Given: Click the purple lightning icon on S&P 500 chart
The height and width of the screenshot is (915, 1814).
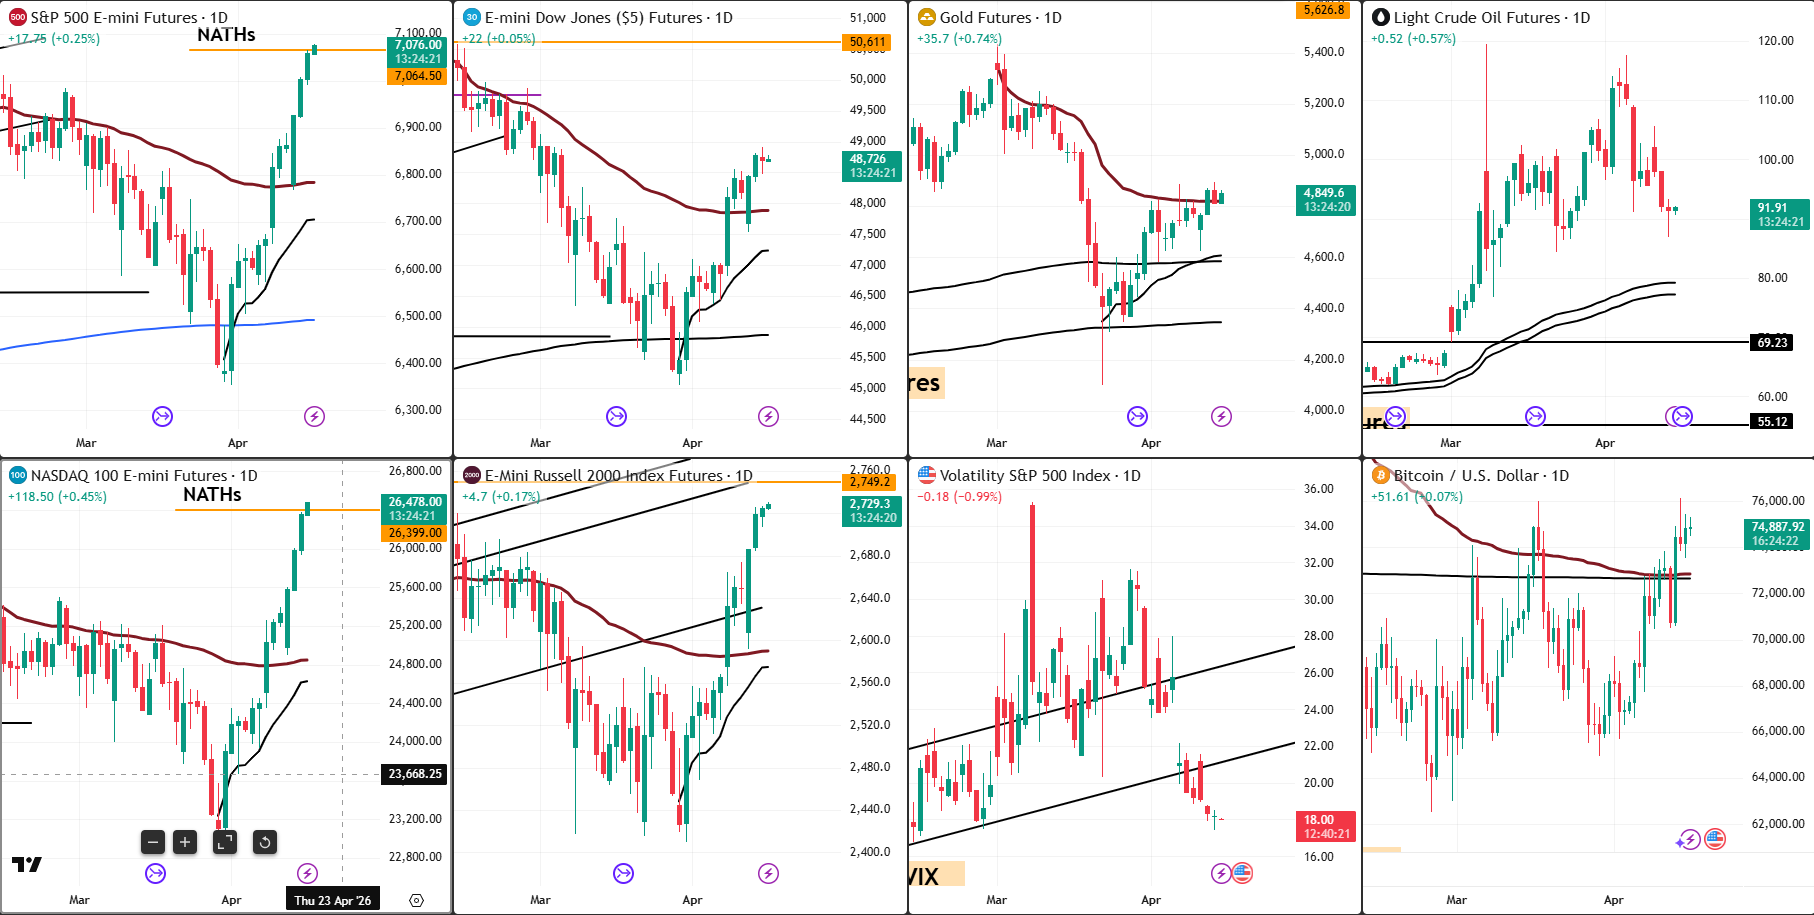Looking at the screenshot, I should pyautogui.click(x=315, y=417).
